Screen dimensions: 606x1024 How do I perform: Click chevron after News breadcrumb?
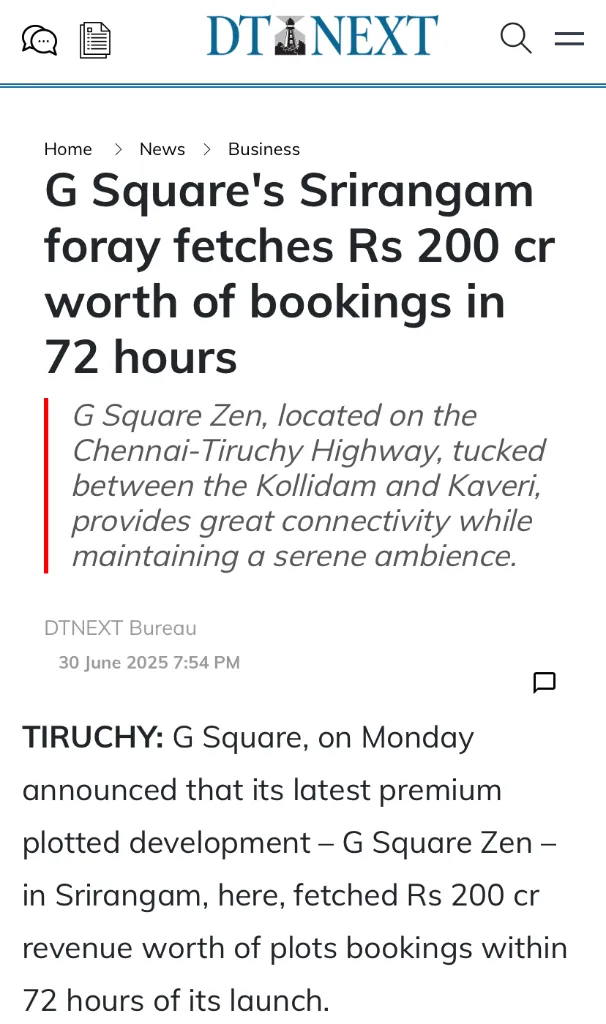coord(206,149)
